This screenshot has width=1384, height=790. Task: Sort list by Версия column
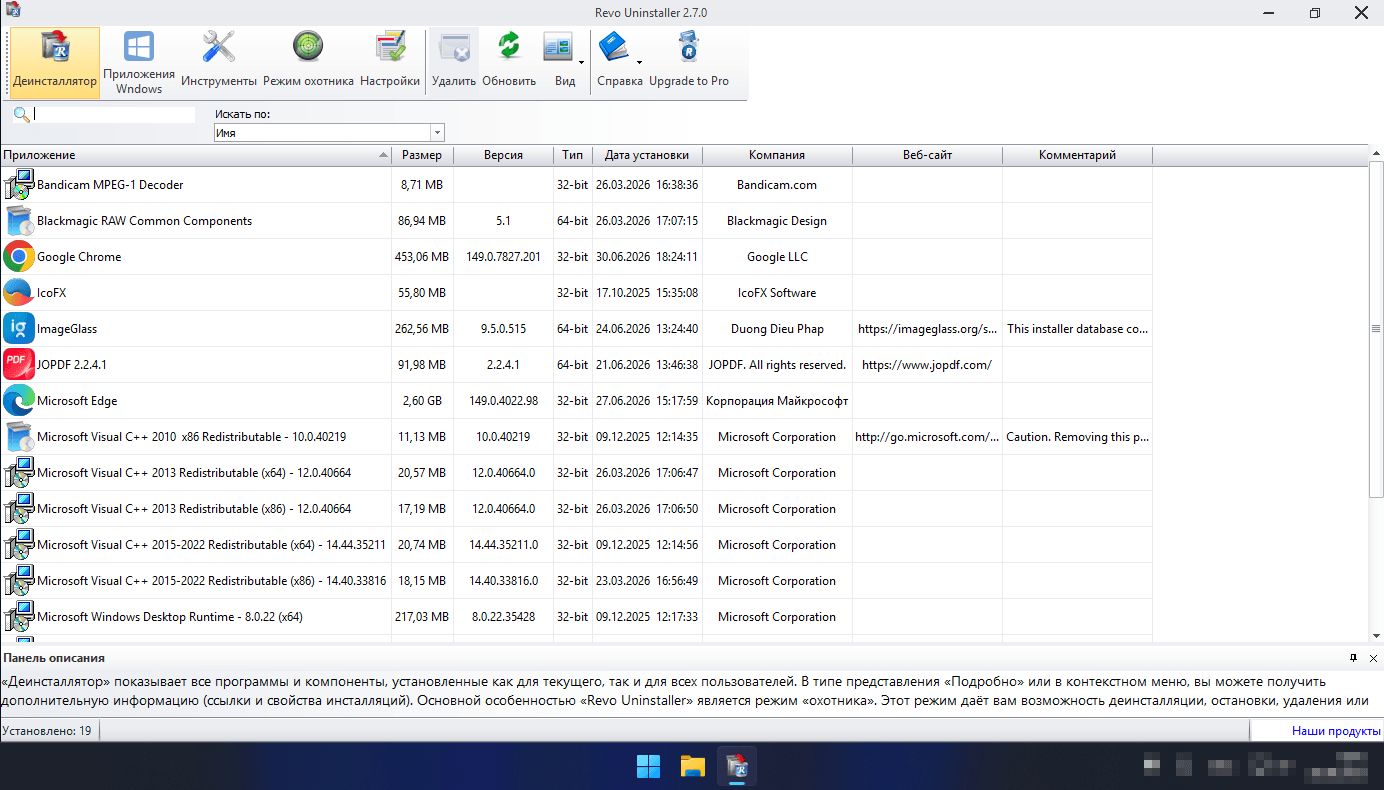click(x=504, y=155)
